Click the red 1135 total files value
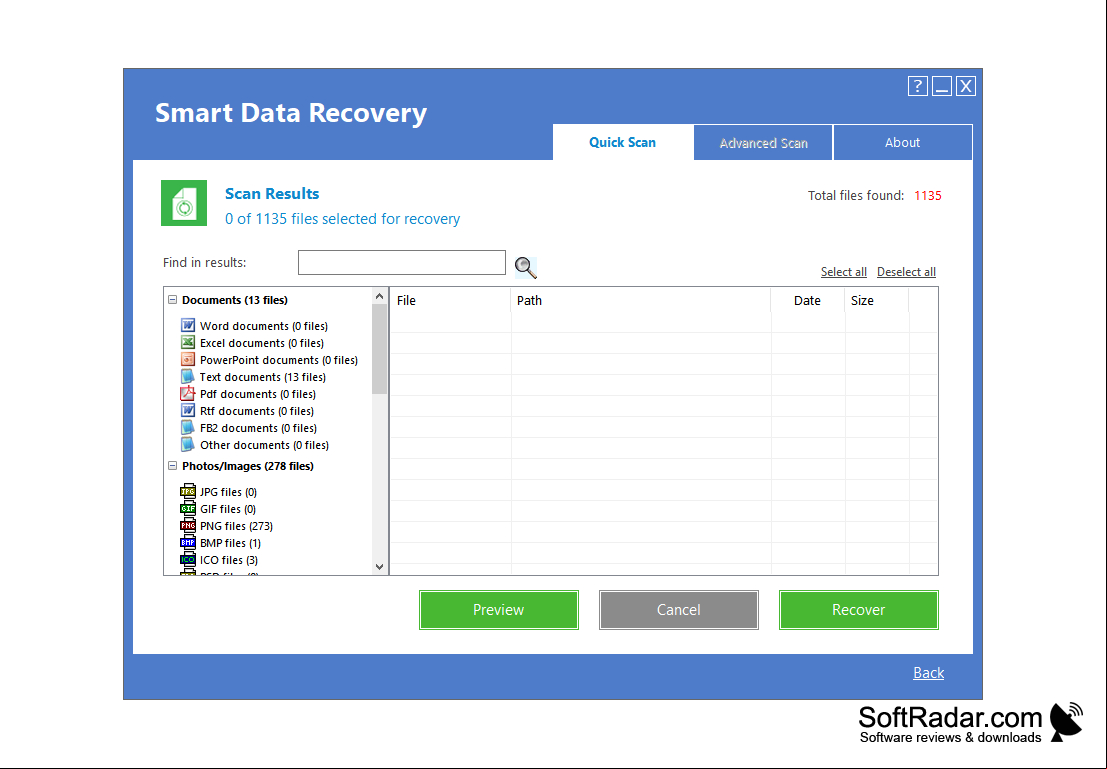 click(928, 196)
